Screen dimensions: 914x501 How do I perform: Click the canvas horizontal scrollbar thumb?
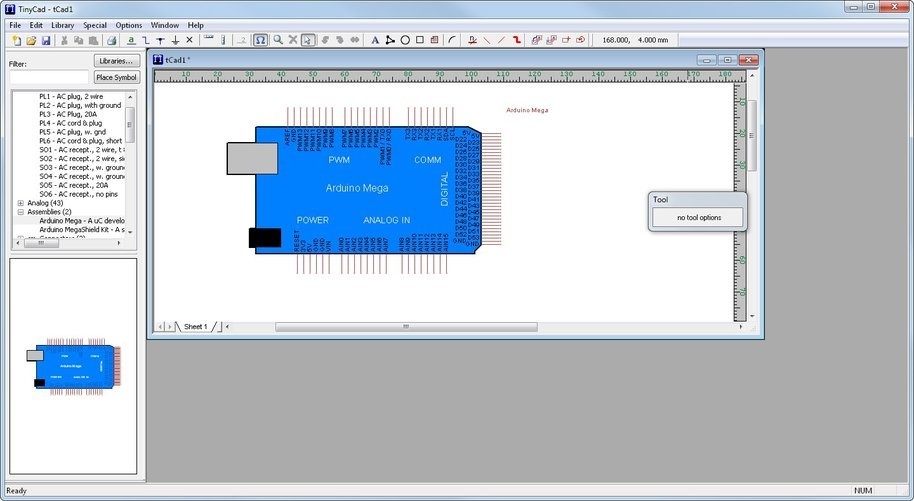point(406,327)
